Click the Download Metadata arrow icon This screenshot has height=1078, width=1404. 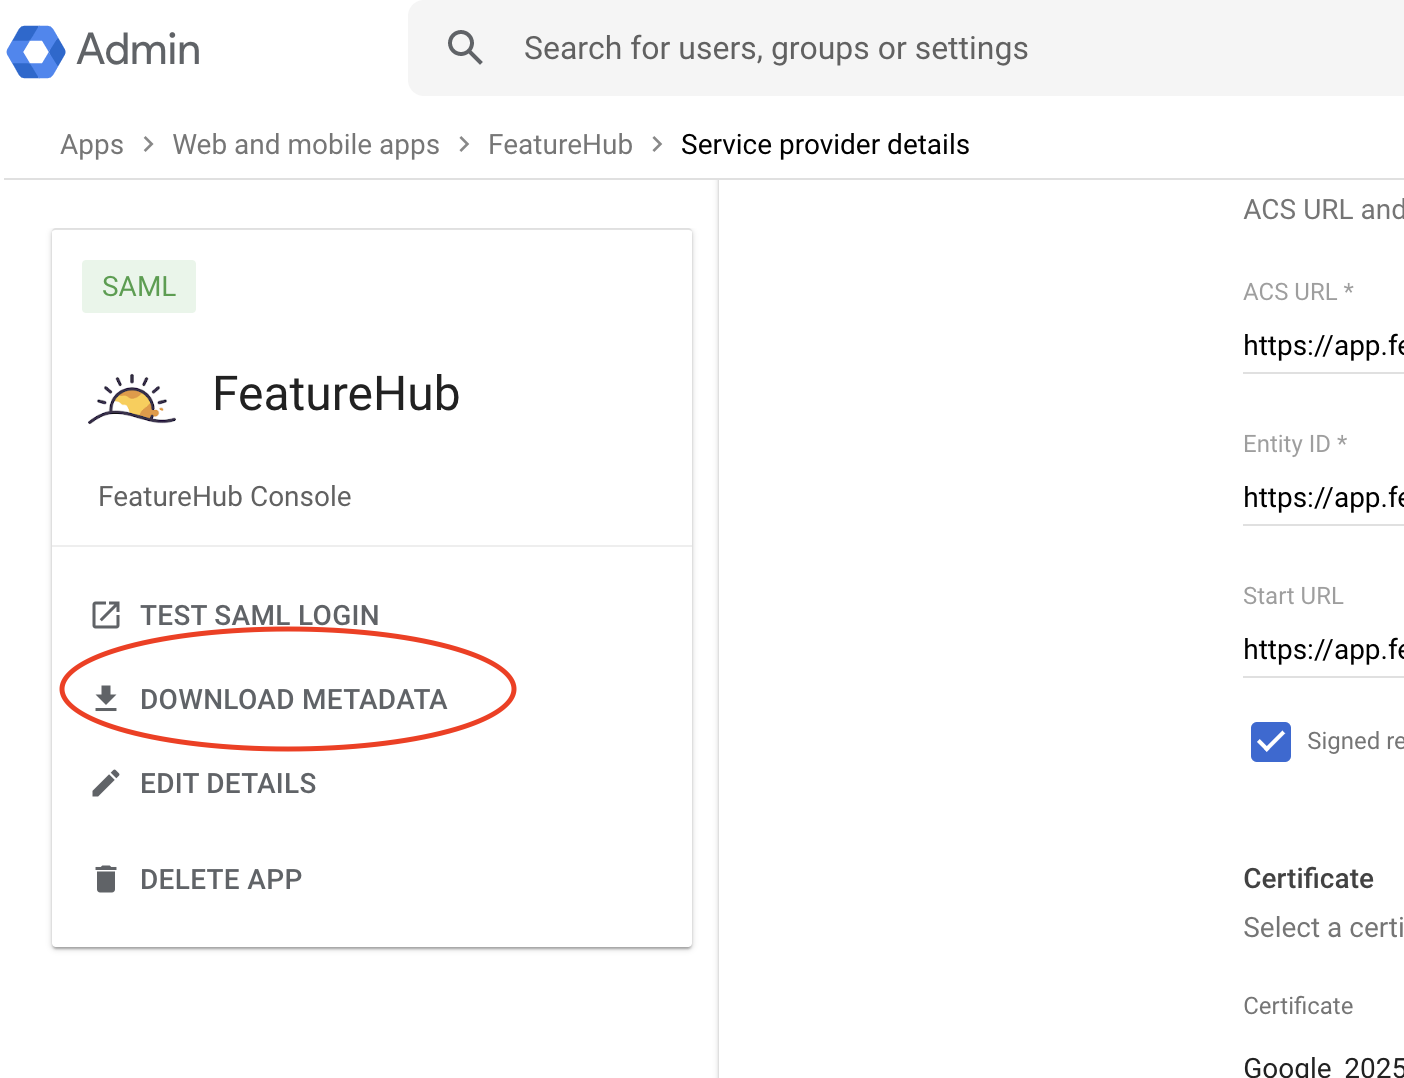pyautogui.click(x=106, y=699)
